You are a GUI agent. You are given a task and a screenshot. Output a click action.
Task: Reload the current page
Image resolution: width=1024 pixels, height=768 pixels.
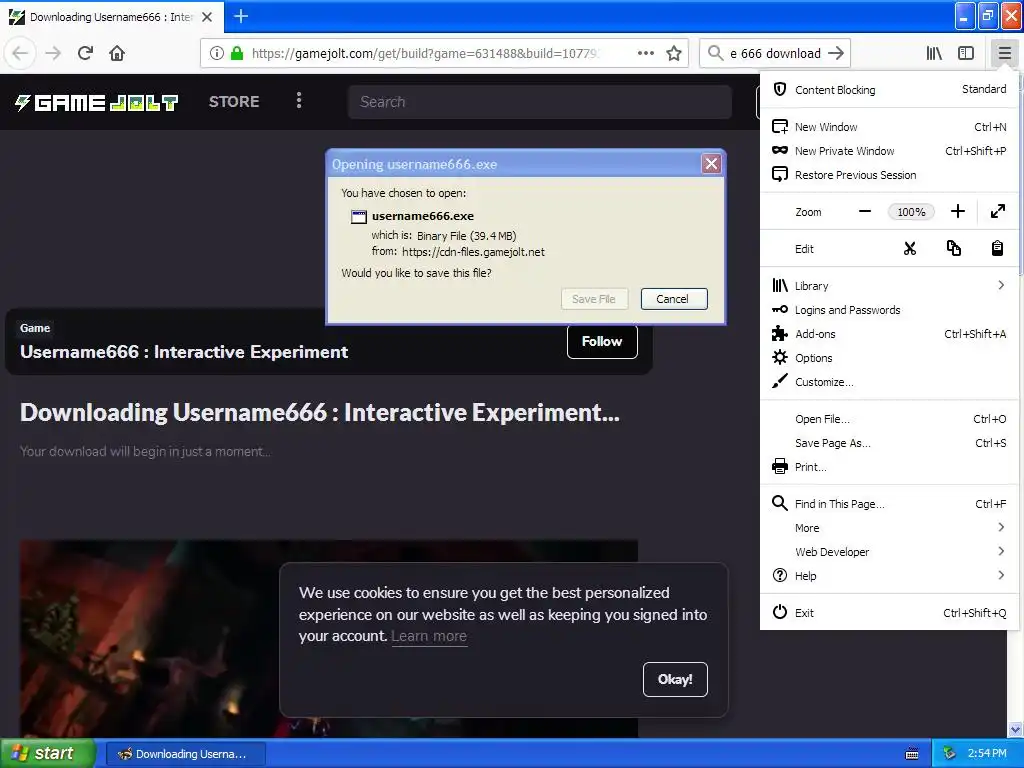coord(85,54)
